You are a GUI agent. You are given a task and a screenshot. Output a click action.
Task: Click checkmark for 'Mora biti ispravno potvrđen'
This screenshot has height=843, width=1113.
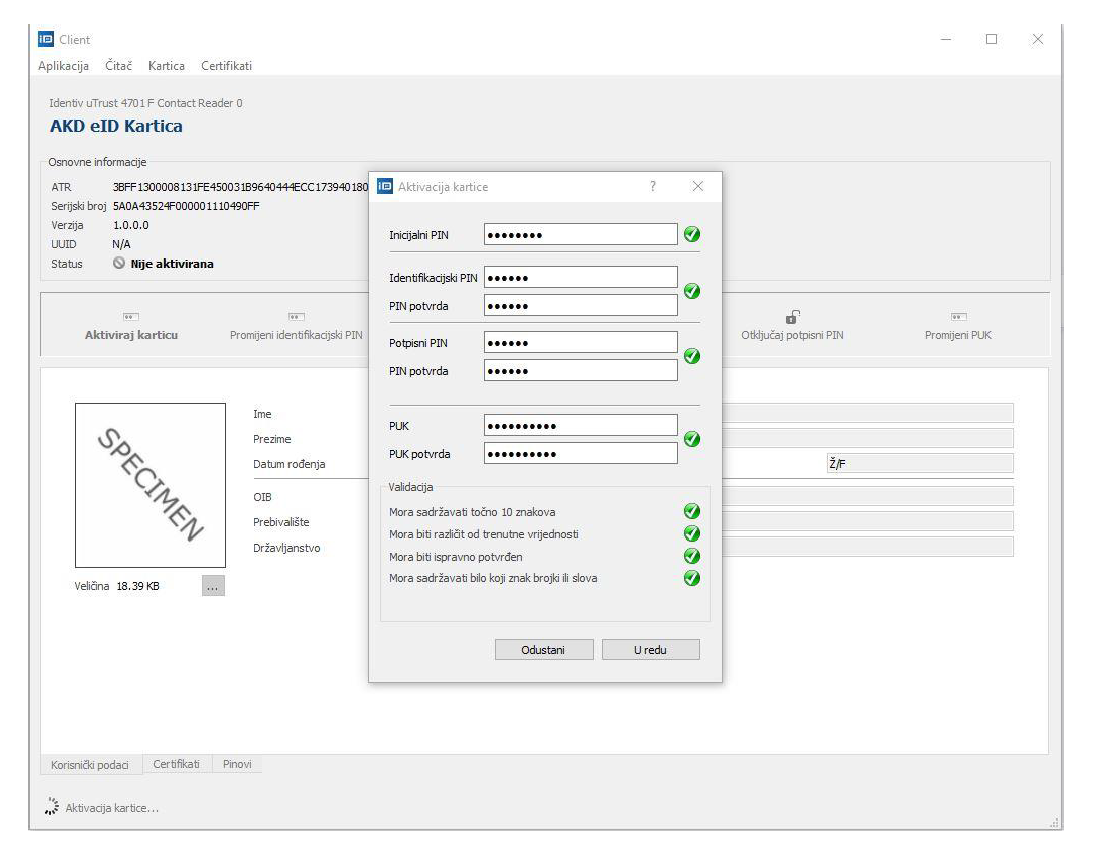[691, 556]
